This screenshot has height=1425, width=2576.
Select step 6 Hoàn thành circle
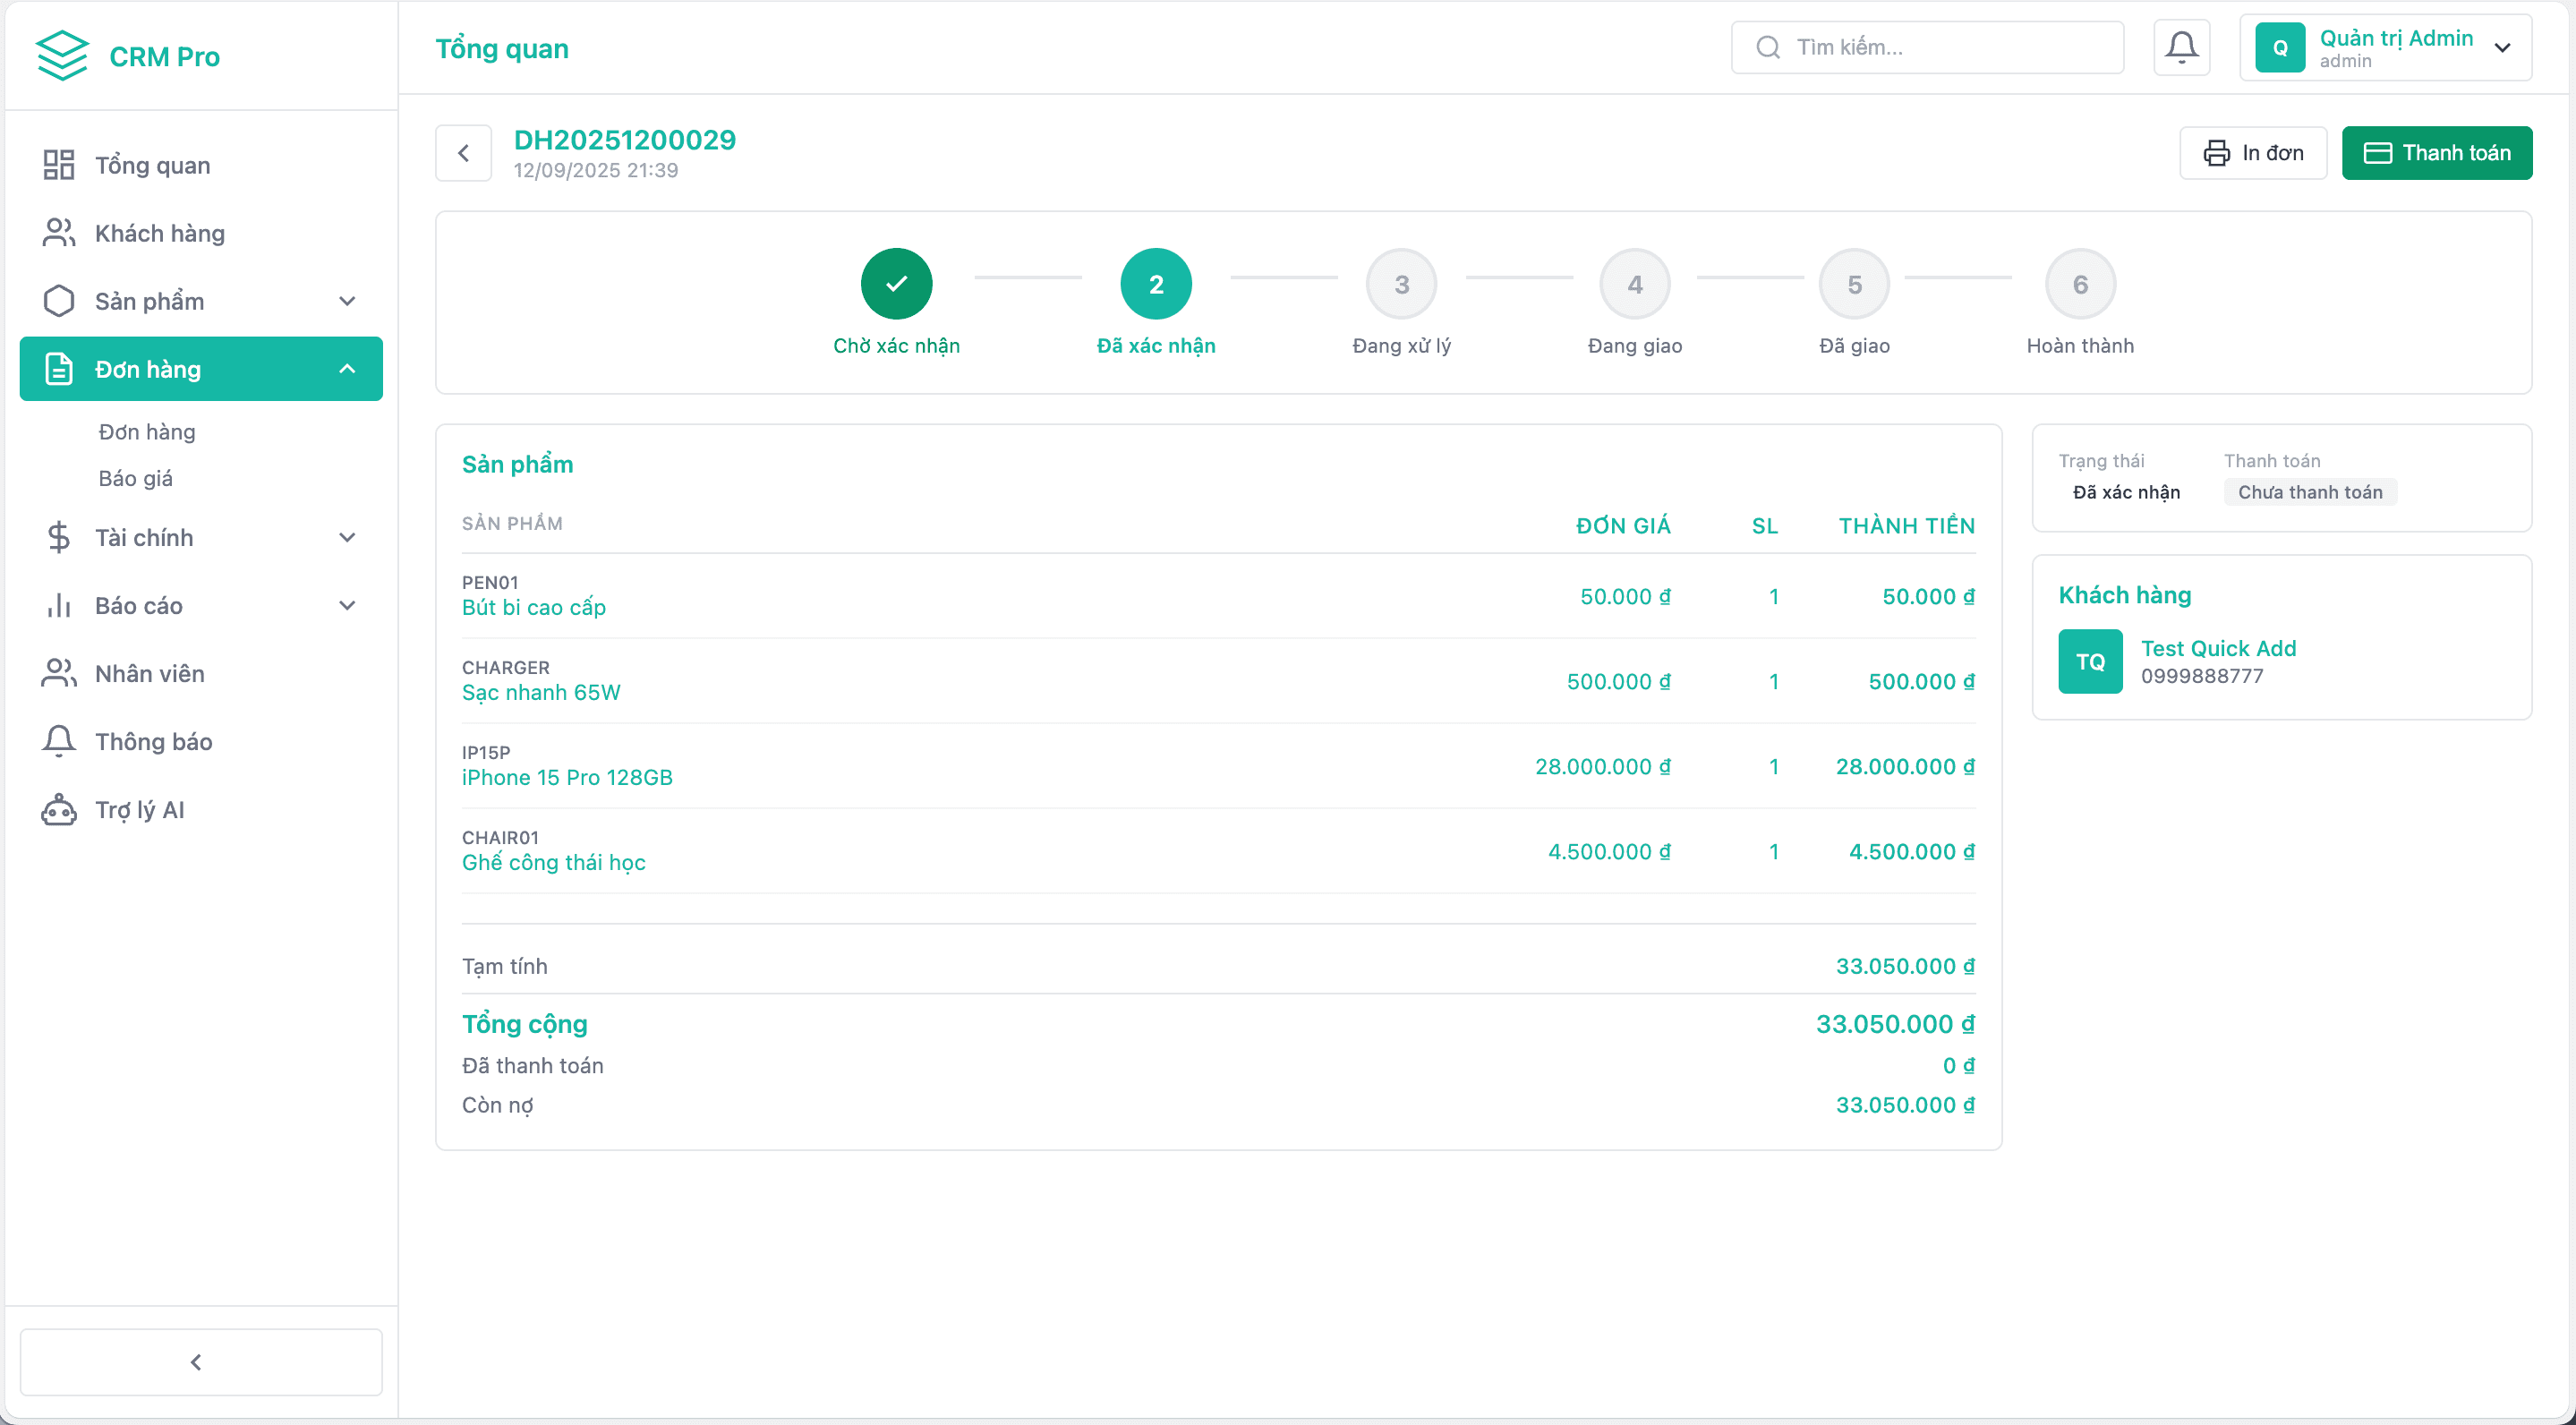pos(2080,284)
